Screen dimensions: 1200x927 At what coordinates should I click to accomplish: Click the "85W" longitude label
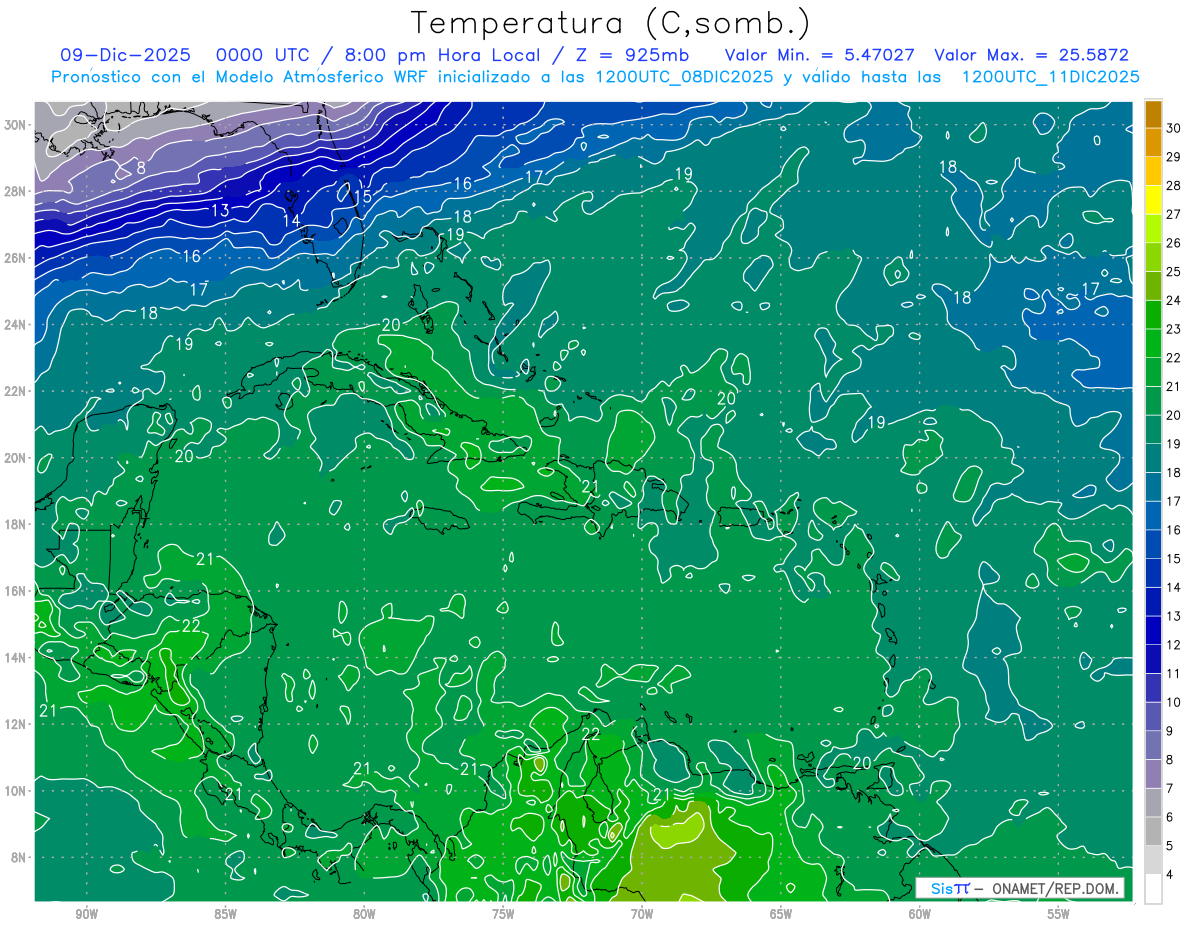[x=225, y=914]
